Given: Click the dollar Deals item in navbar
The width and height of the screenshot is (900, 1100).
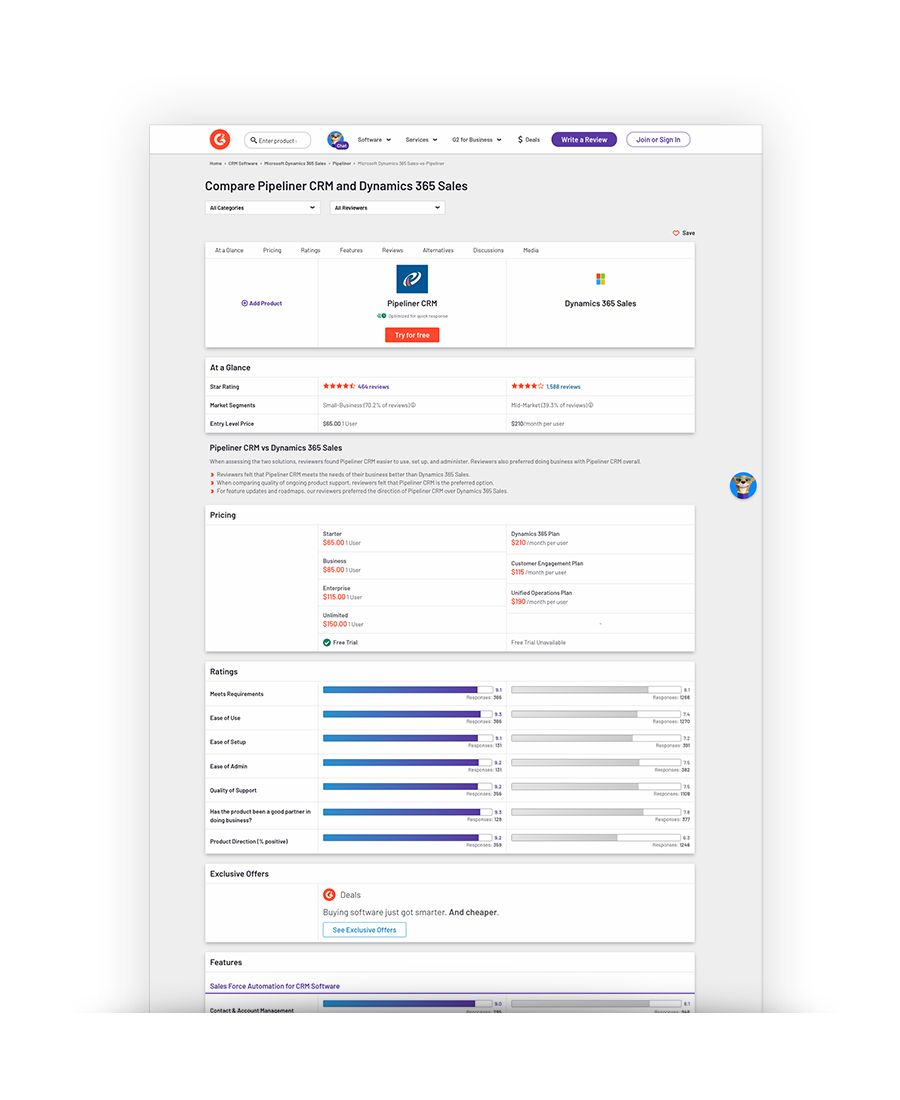Looking at the screenshot, I should [529, 140].
